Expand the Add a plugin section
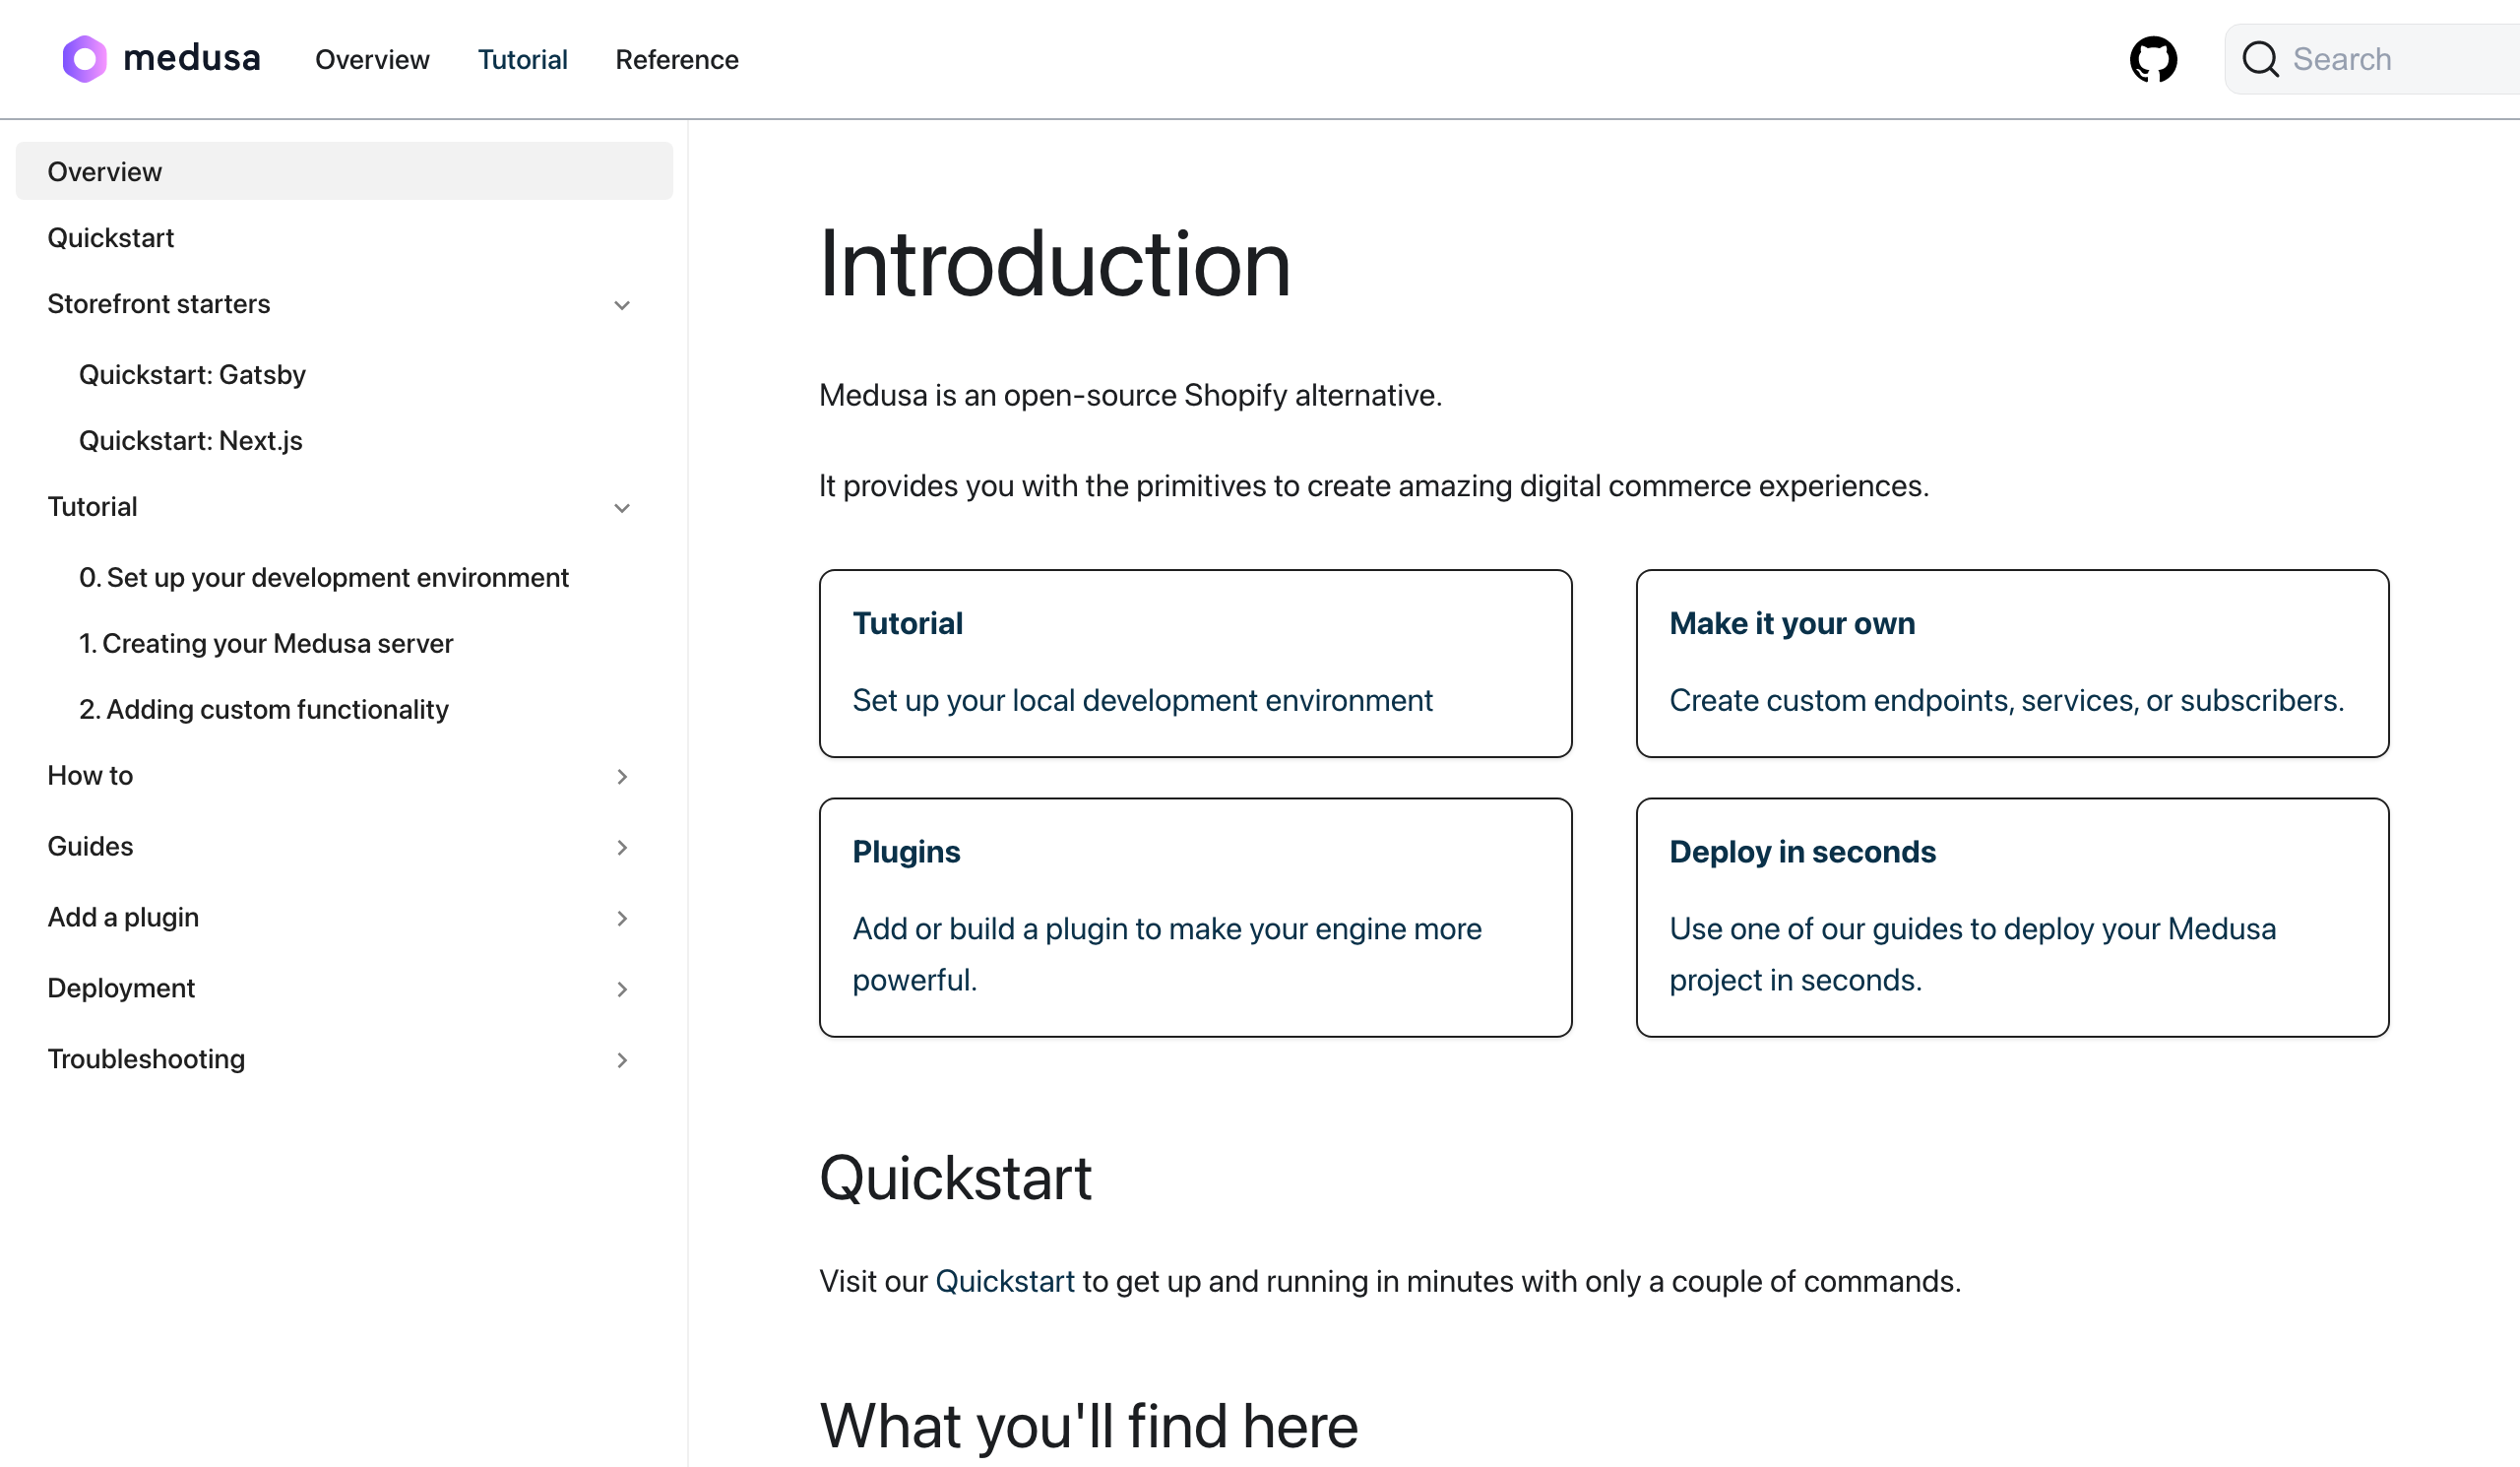2520x1467 pixels. [622, 919]
